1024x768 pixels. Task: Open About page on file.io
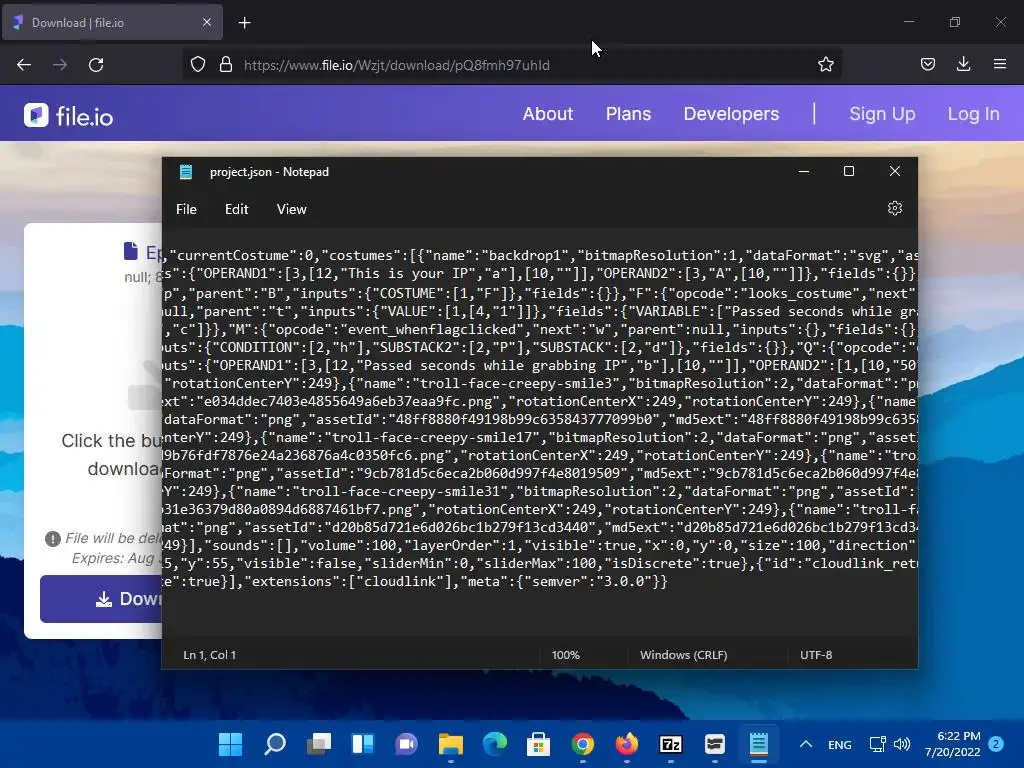[547, 114]
